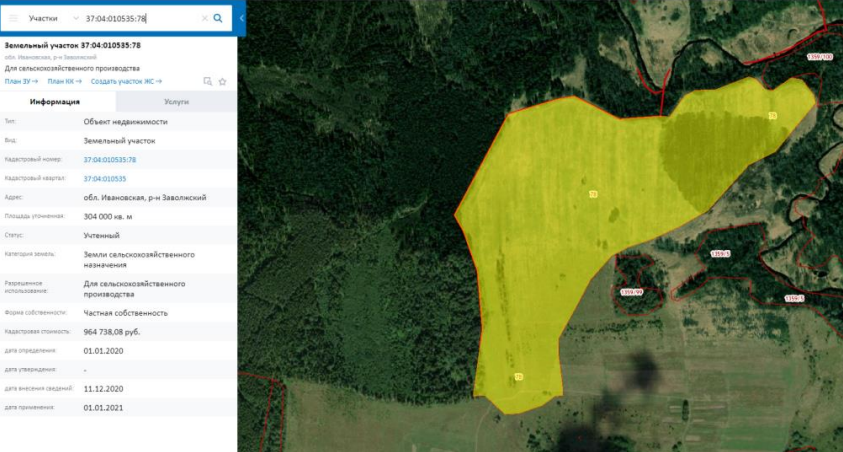The image size is (843, 452).
Task: Click the blue magnifier search icon
Action: pos(218,18)
